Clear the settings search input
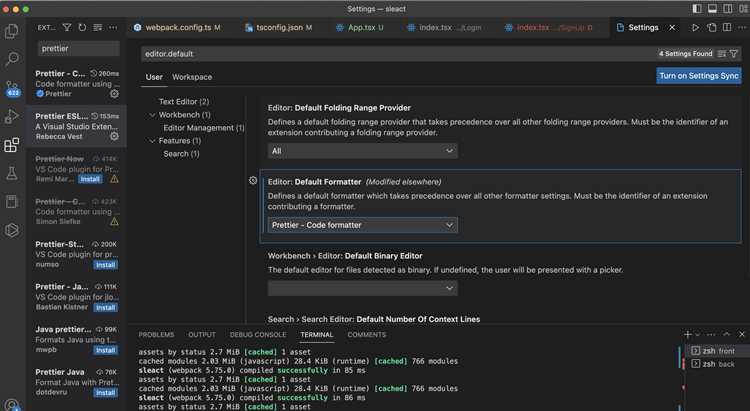 click(x=722, y=54)
